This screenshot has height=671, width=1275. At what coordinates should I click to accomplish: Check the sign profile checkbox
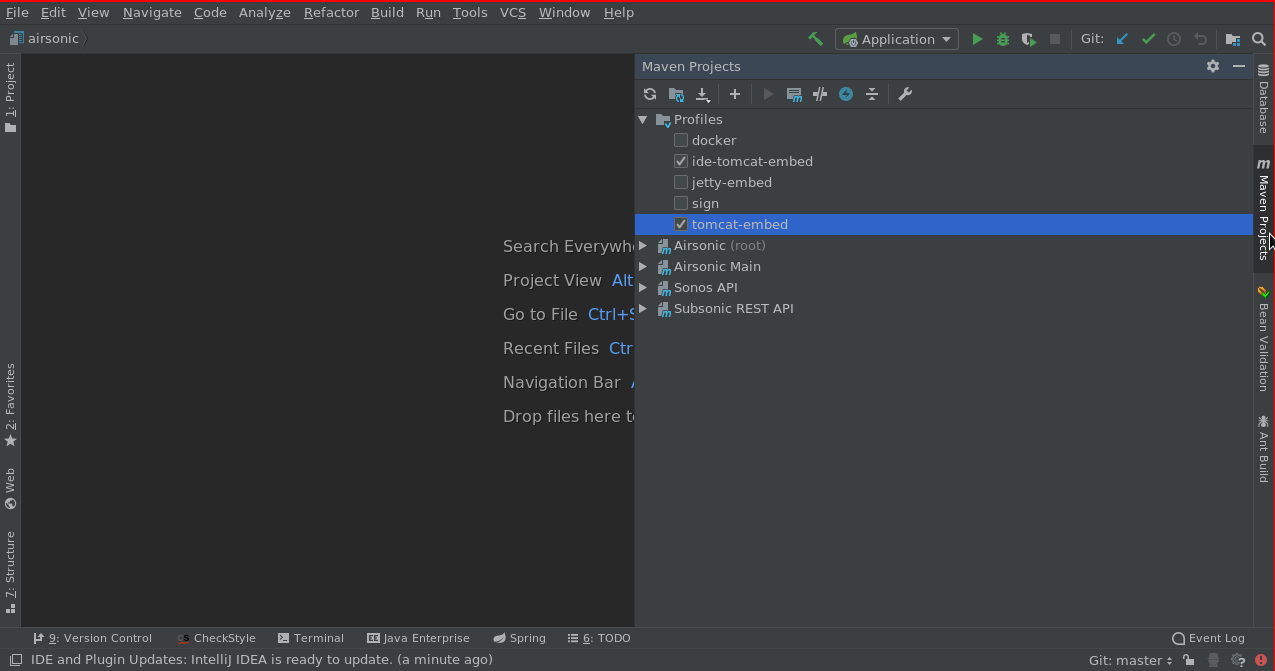pyautogui.click(x=681, y=203)
